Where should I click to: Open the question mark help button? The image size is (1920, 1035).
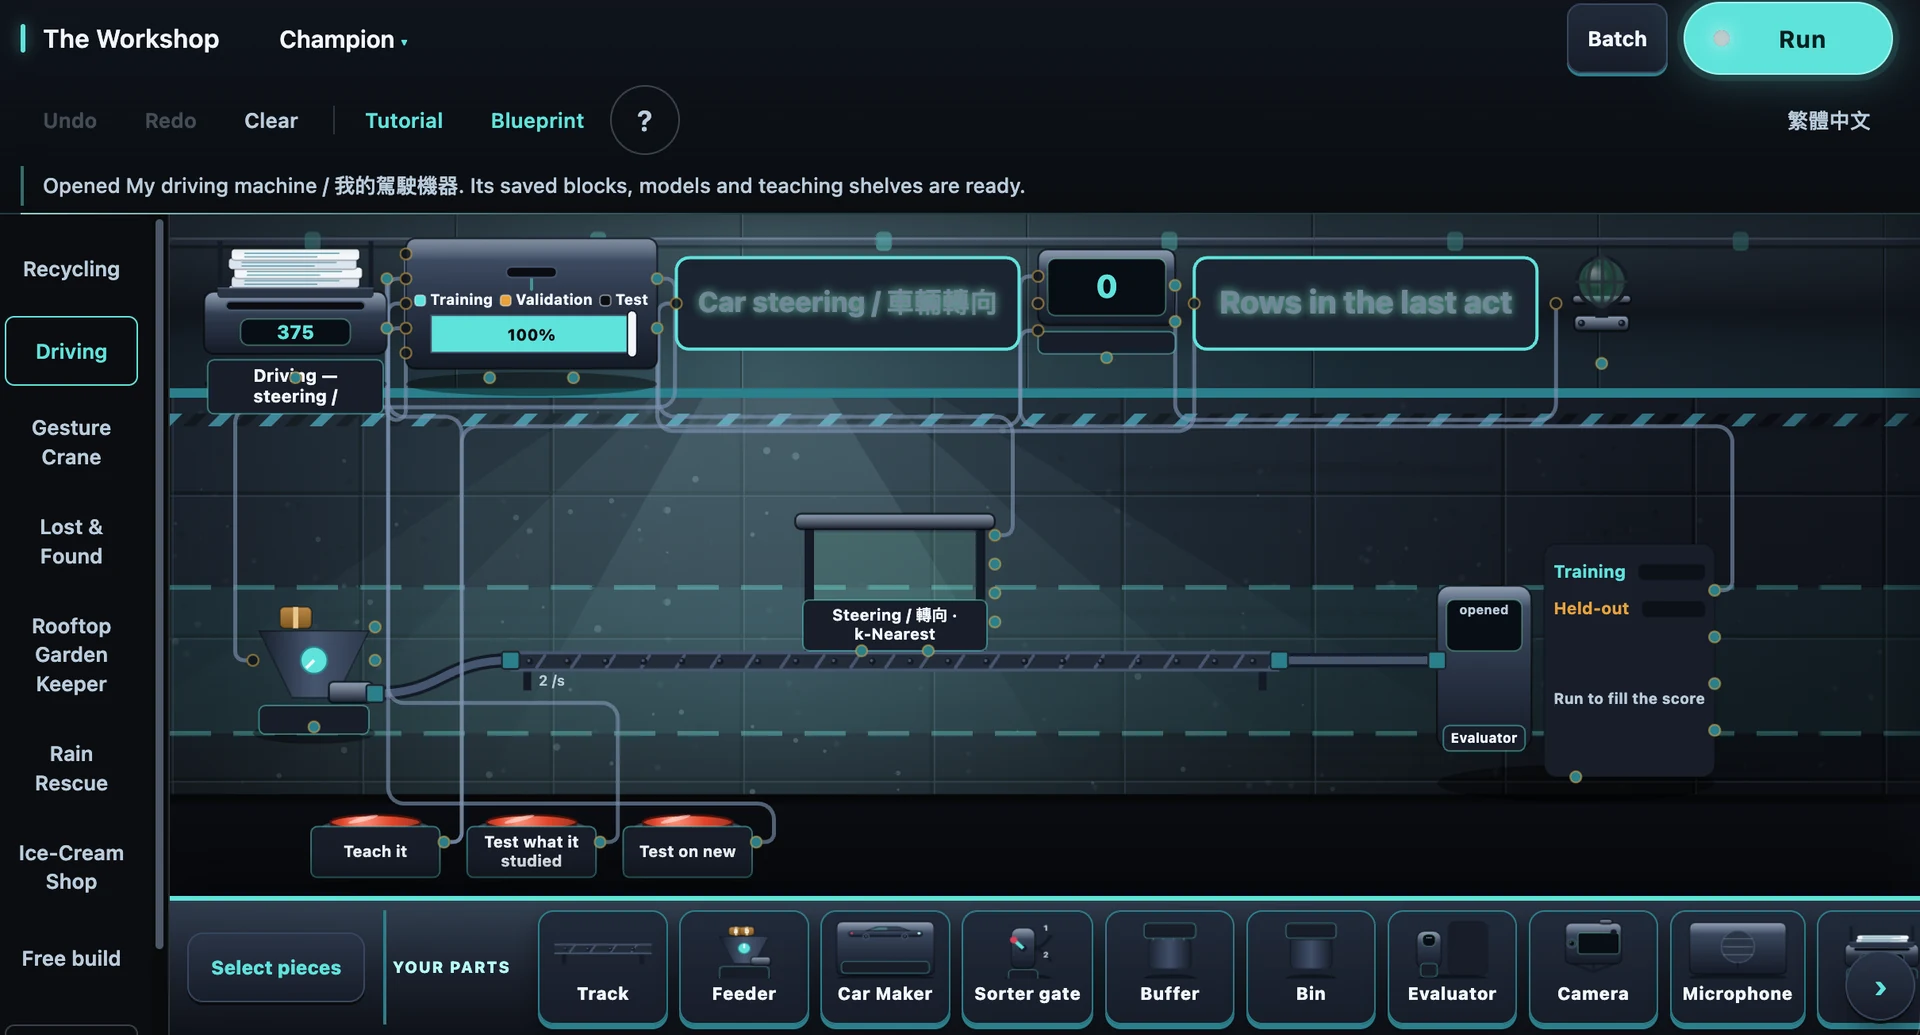coord(645,120)
